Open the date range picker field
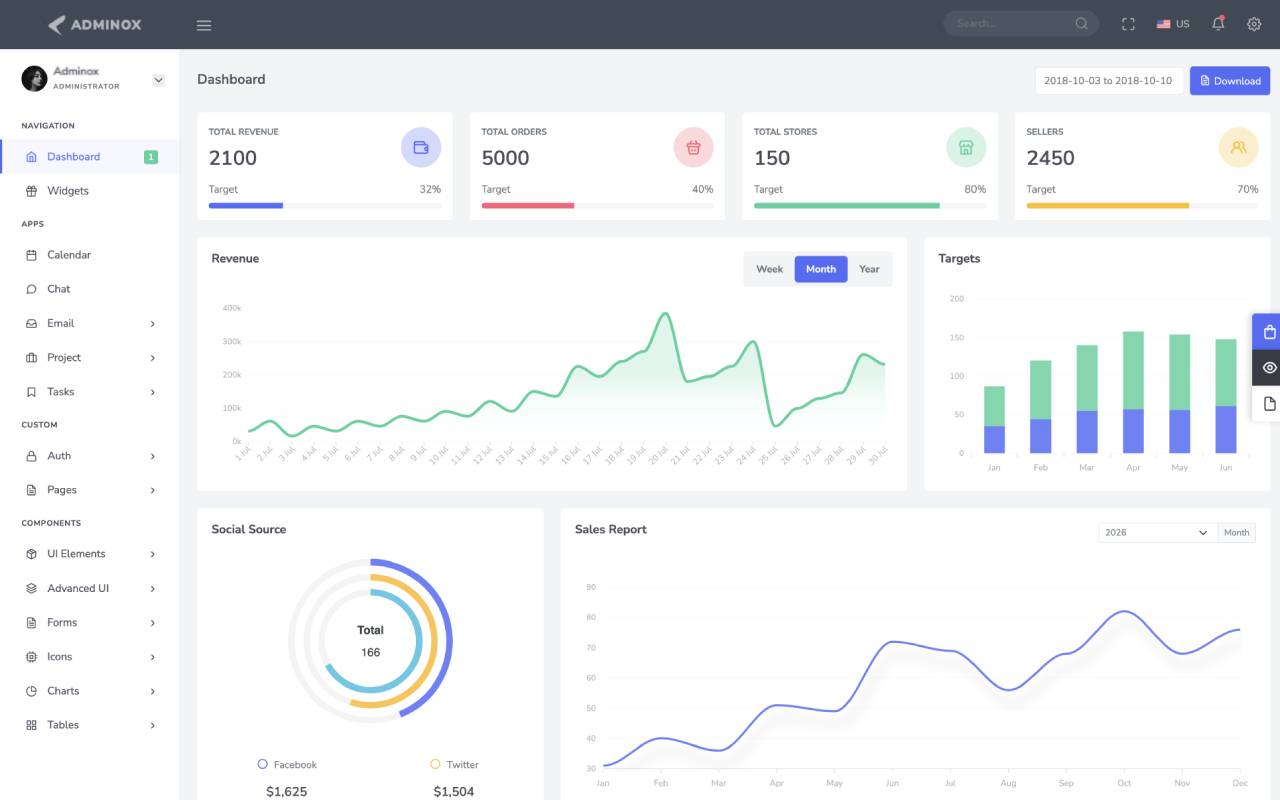Image resolution: width=1280 pixels, height=800 pixels. pos(1109,81)
